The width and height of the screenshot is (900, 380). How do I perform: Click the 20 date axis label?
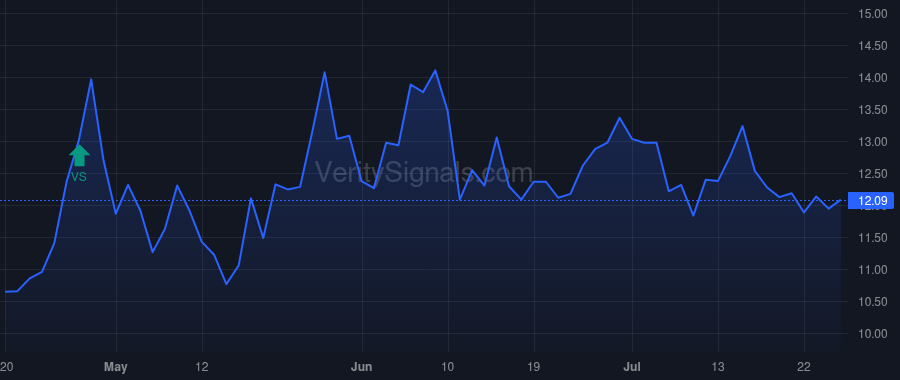(6, 367)
